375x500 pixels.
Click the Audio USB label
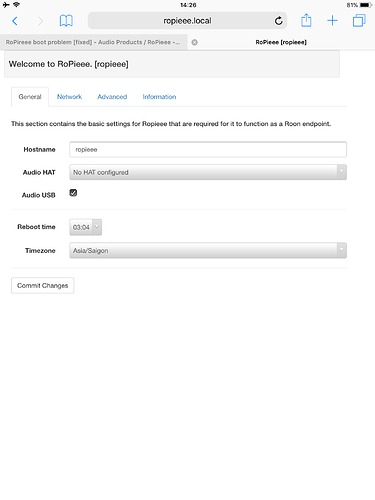coord(39,195)
